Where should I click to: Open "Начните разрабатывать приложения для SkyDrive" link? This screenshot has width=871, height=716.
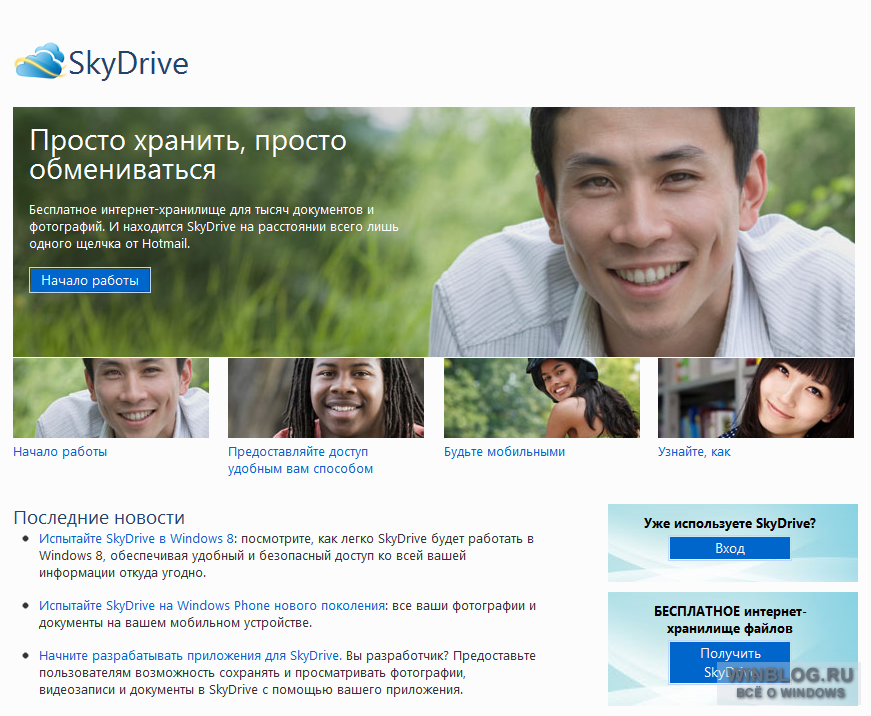pos(191,655)
